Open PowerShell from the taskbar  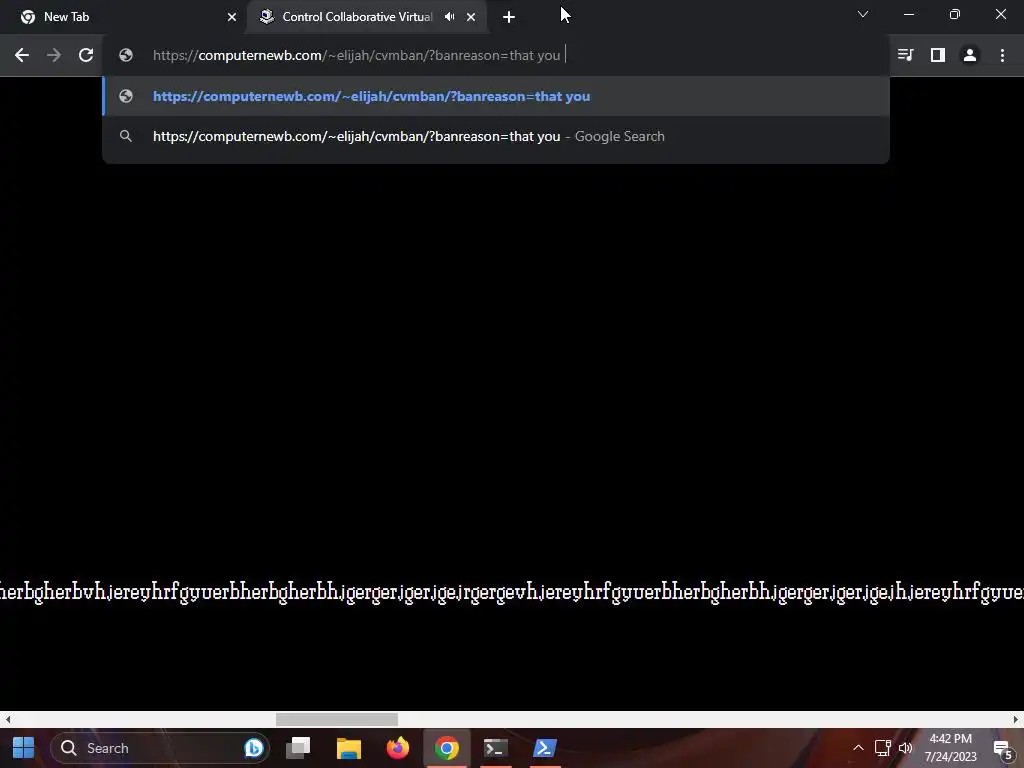tap(545, 748)
